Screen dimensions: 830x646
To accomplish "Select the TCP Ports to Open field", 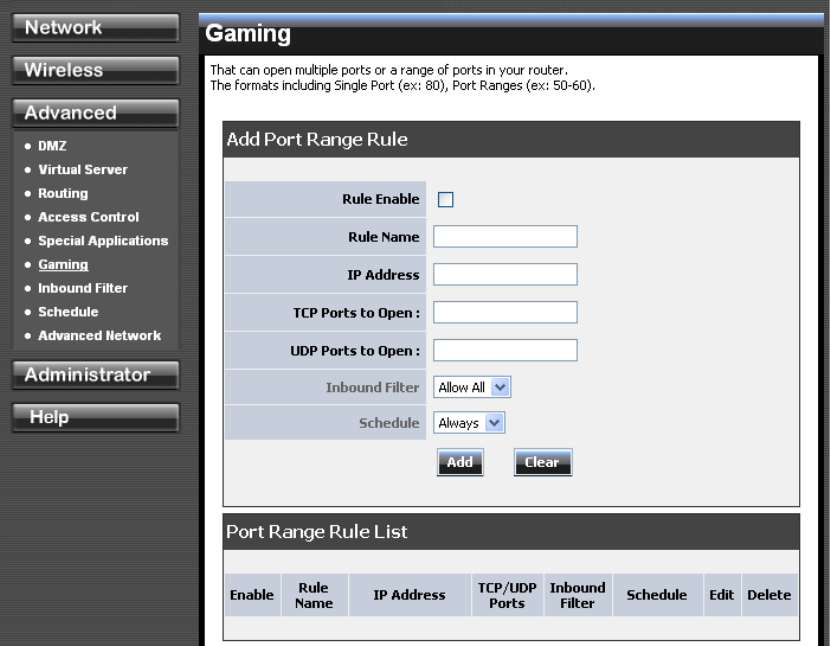I will (x=505, y=312).
